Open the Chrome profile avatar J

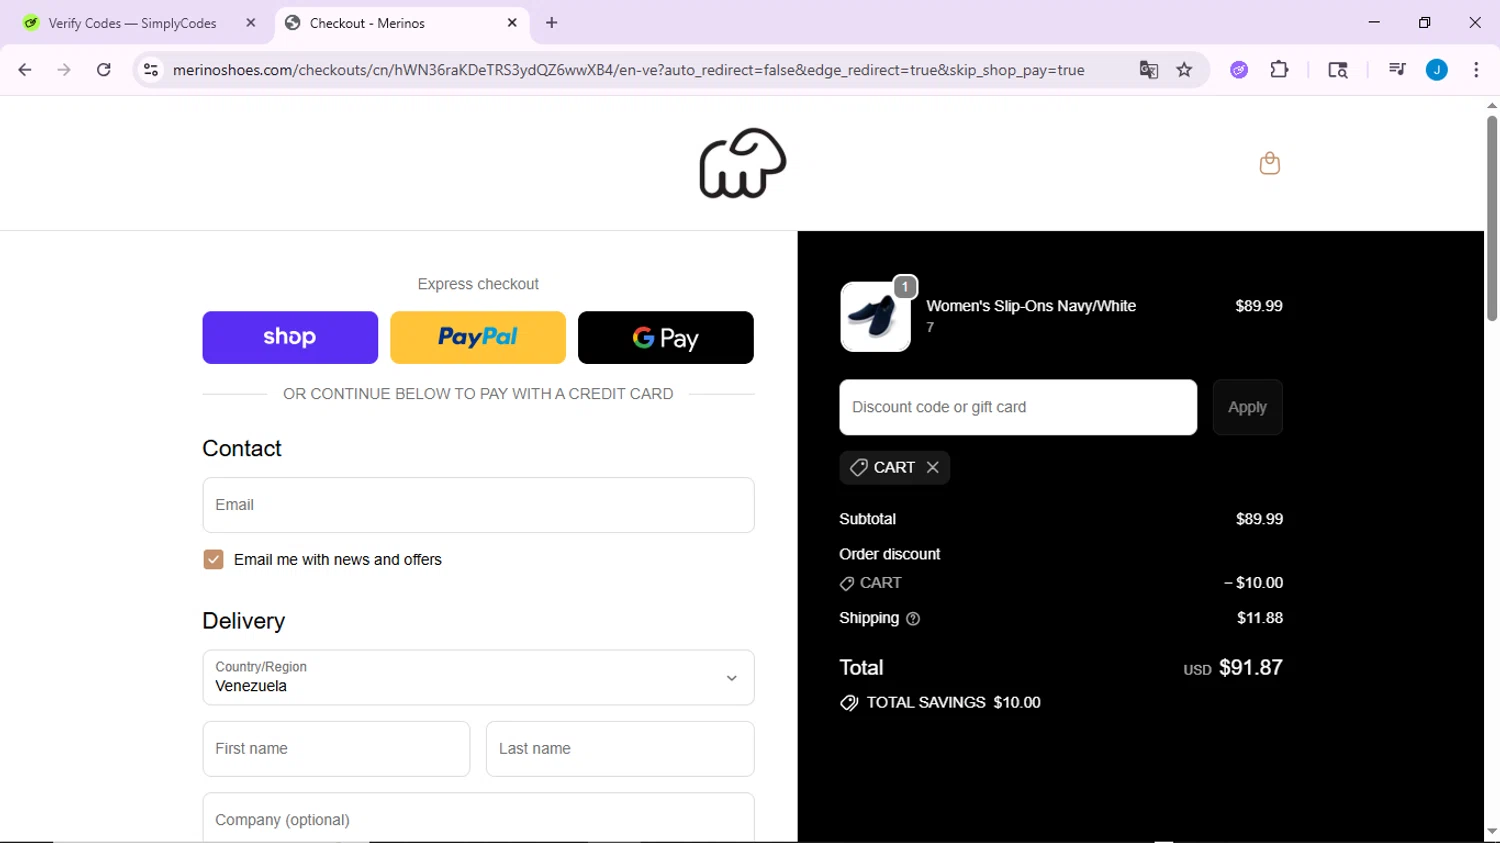[1437, 70]
